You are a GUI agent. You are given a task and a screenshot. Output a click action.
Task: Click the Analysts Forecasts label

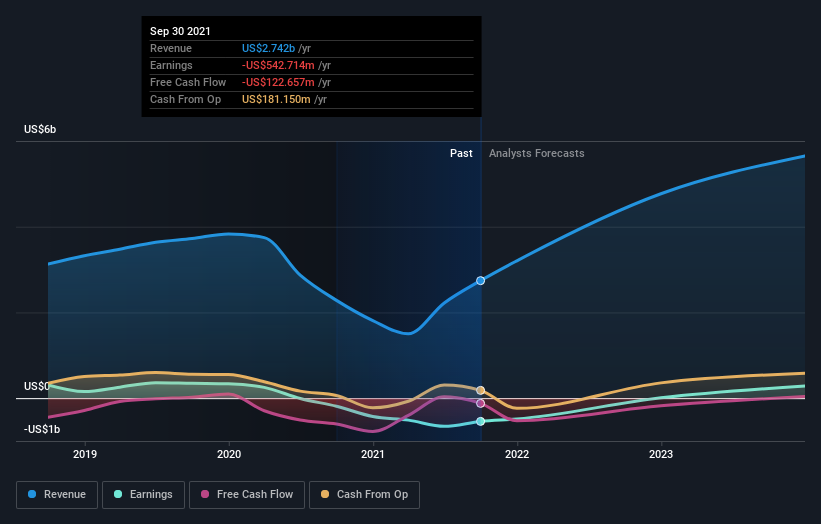click(x=537, y=153)
